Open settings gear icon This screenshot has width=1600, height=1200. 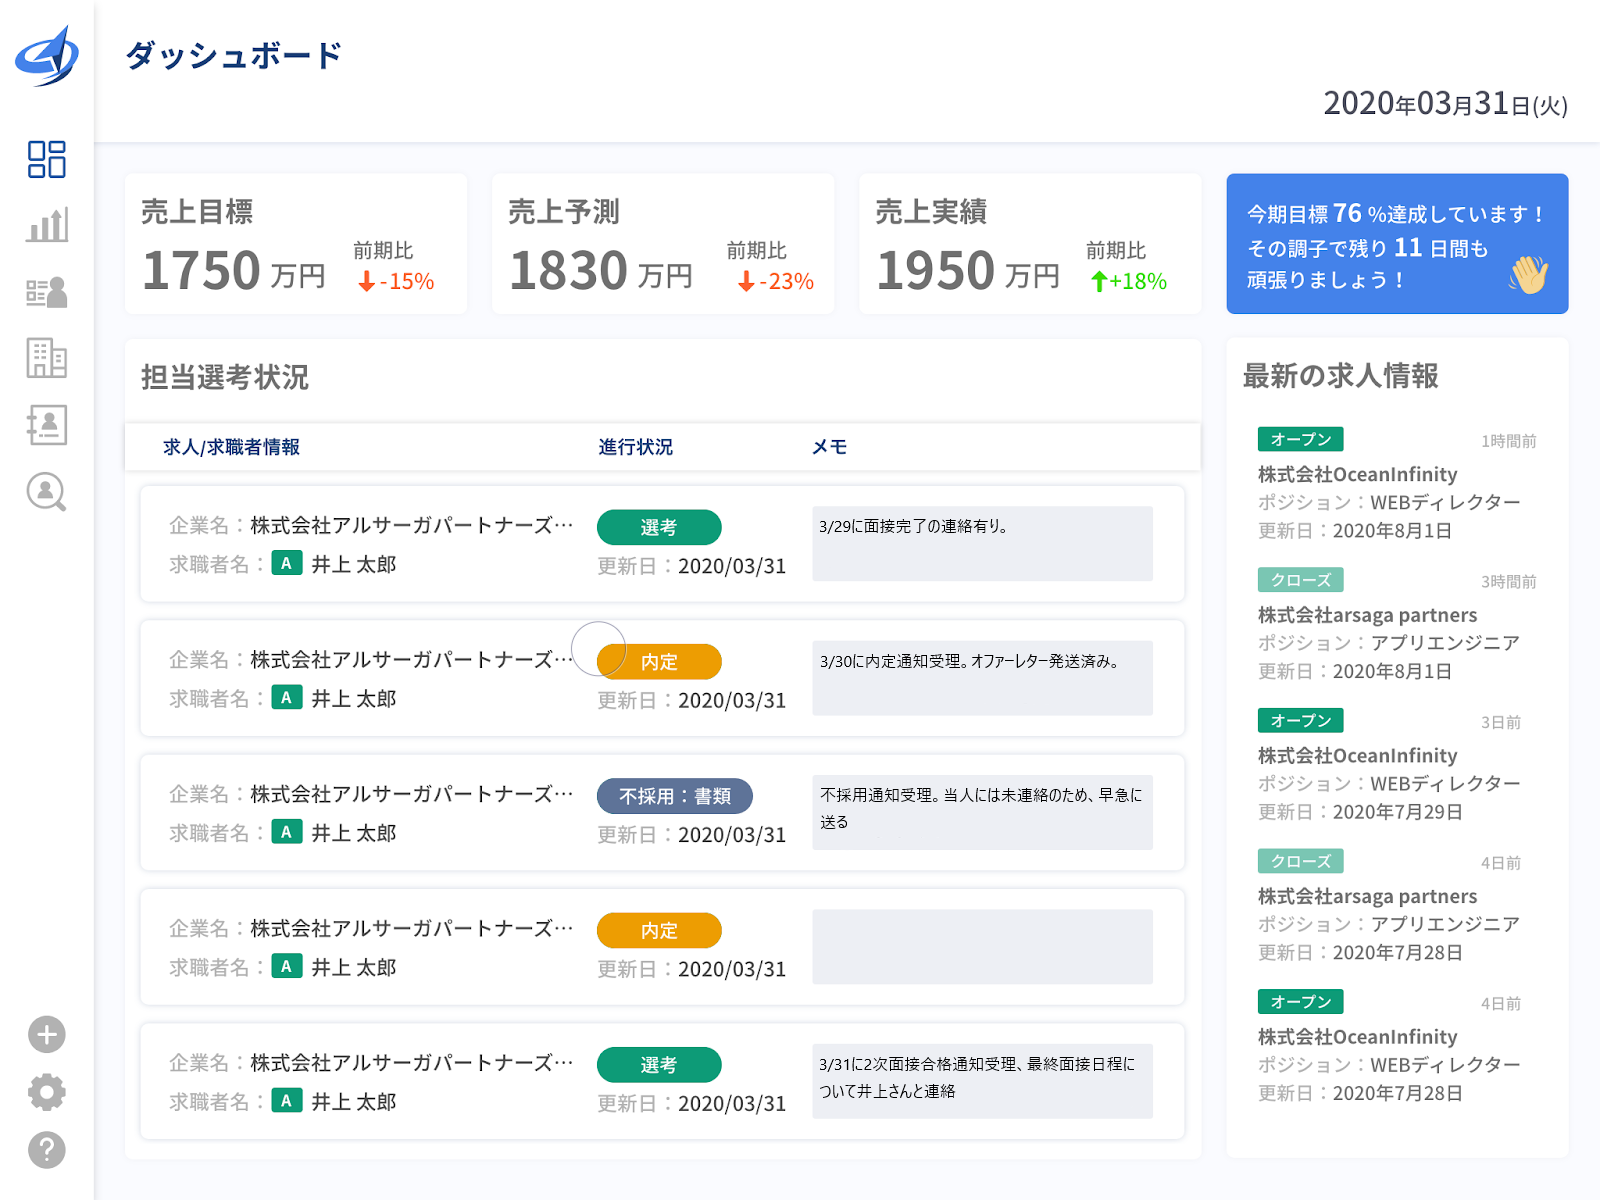click(x=47, y=1092)
